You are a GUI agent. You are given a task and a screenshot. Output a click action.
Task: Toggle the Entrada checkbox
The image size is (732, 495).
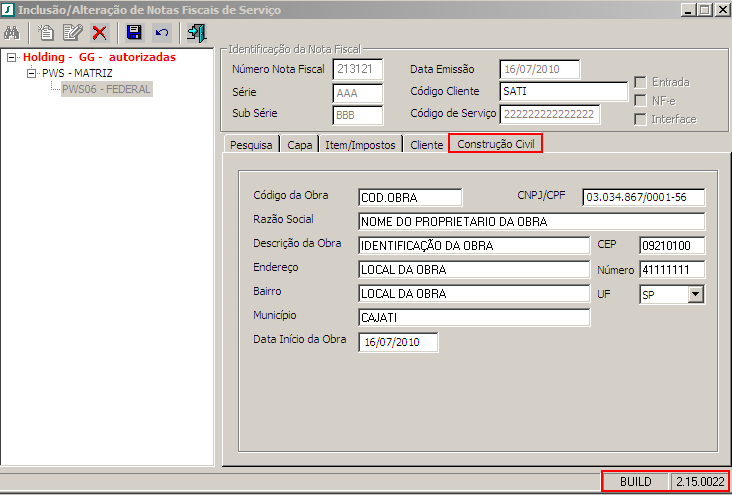point(641,82)
